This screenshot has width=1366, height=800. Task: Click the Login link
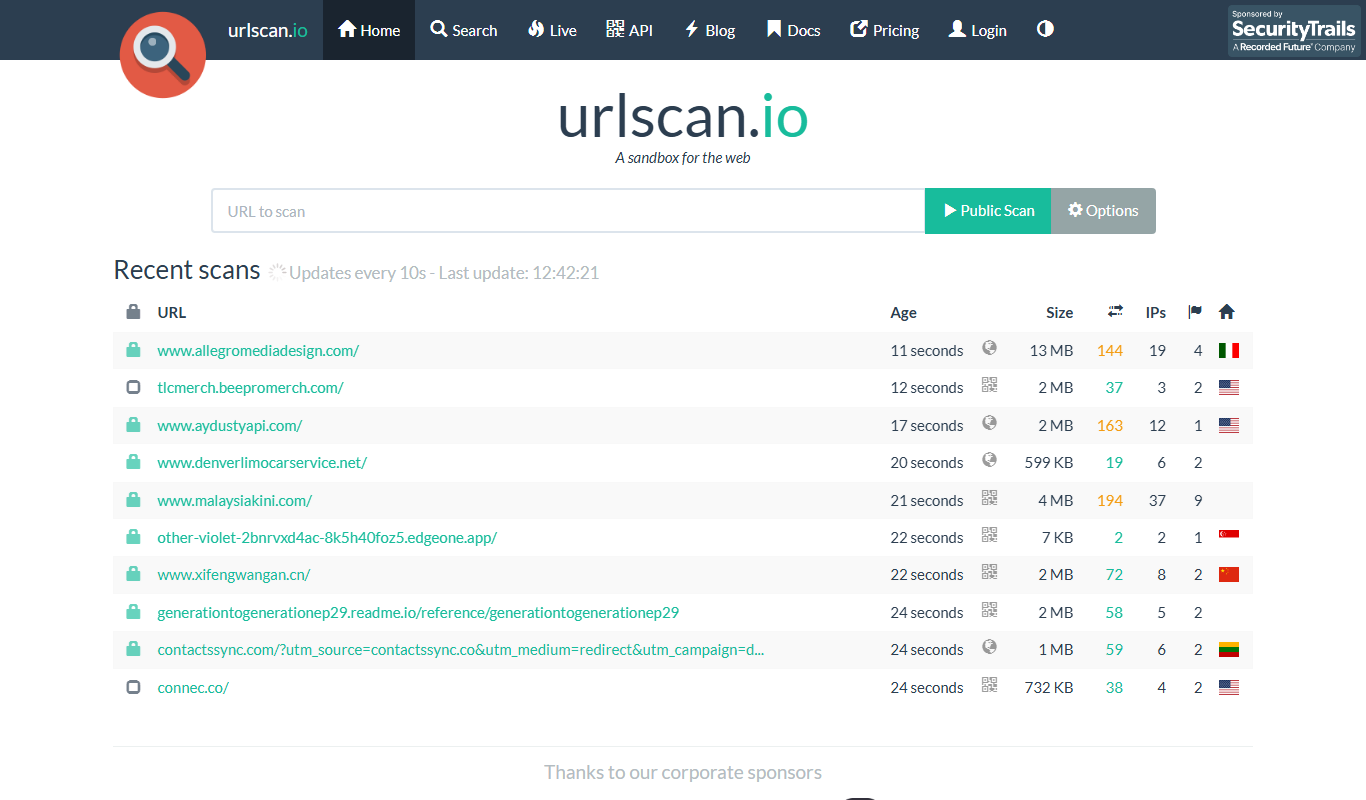976,30
